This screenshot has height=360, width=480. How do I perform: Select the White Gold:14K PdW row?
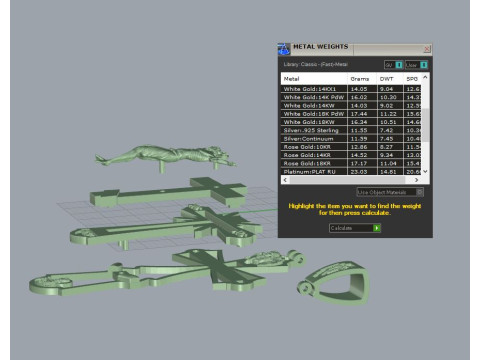coord(351,97)
